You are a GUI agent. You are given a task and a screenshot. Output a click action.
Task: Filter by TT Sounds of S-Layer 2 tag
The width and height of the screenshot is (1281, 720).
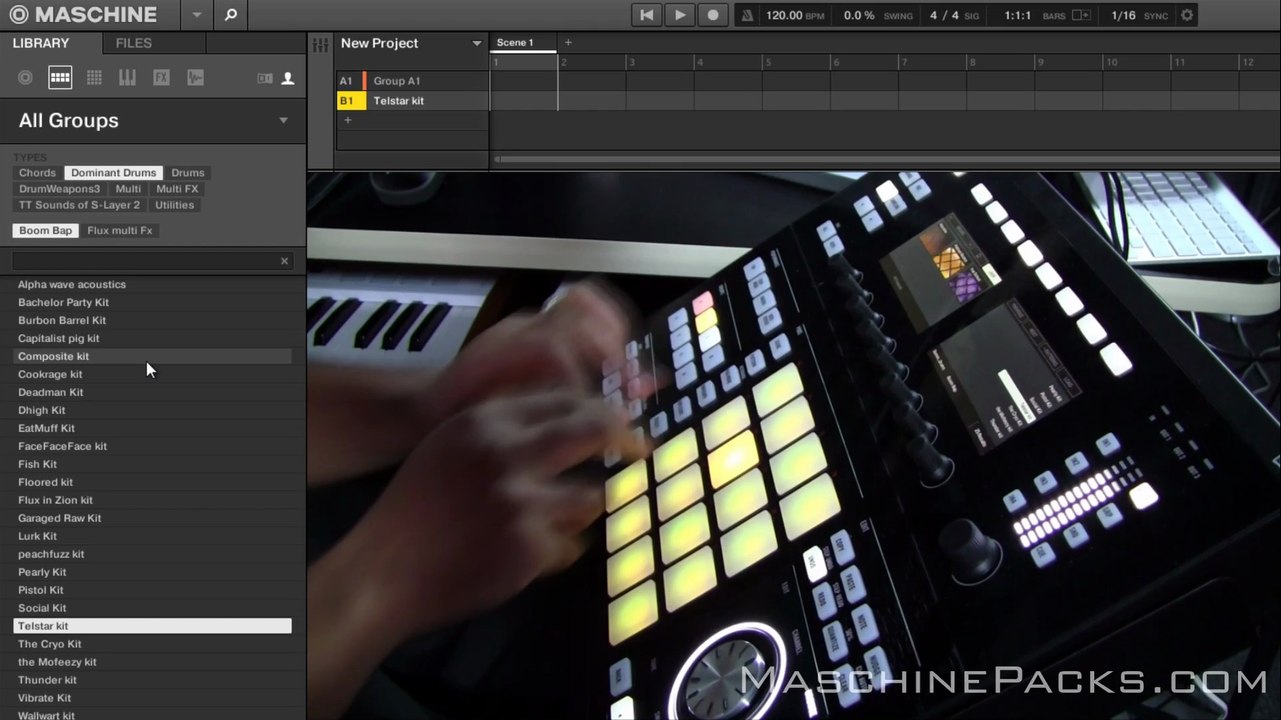[80, 205]
